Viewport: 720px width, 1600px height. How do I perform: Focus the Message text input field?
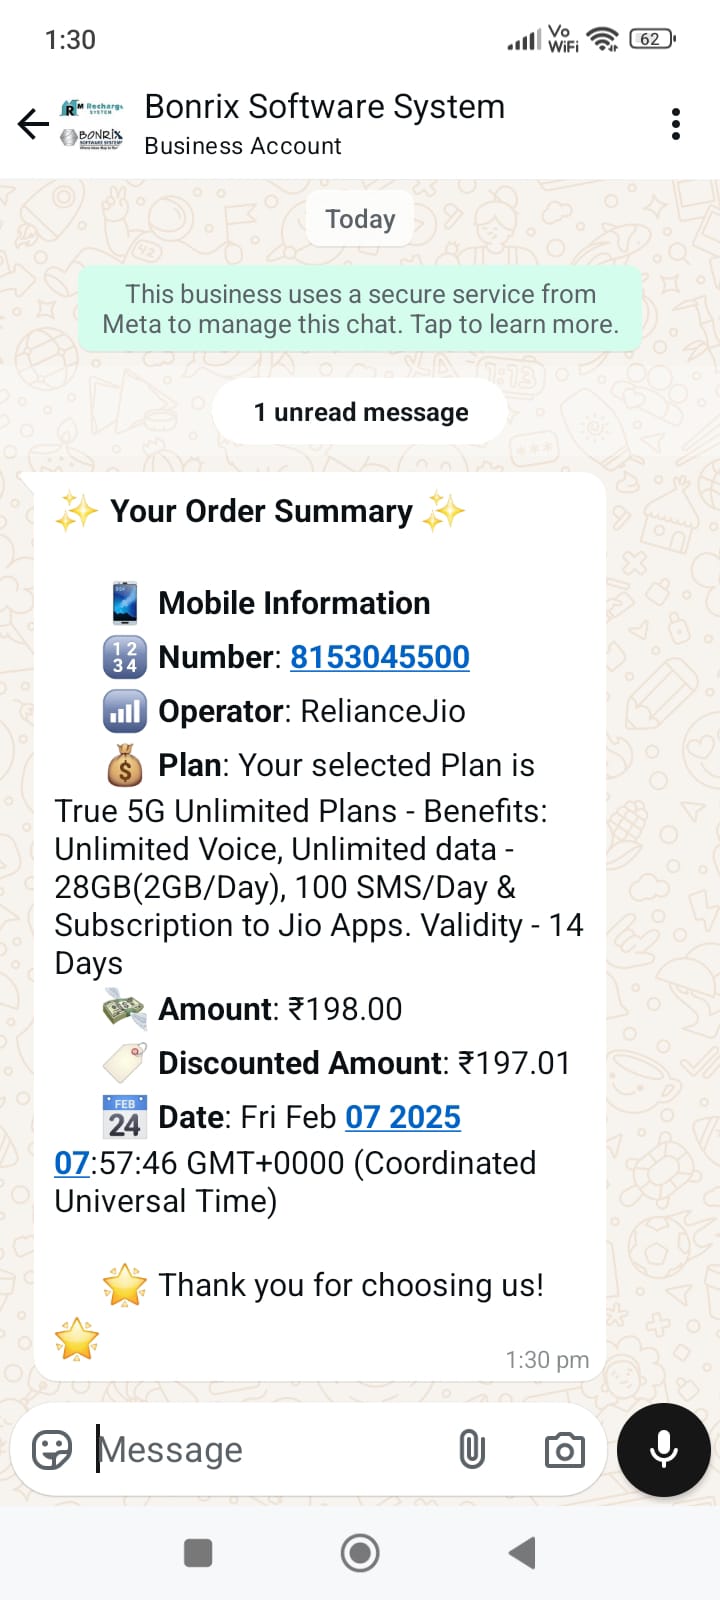click(270, 1450)
